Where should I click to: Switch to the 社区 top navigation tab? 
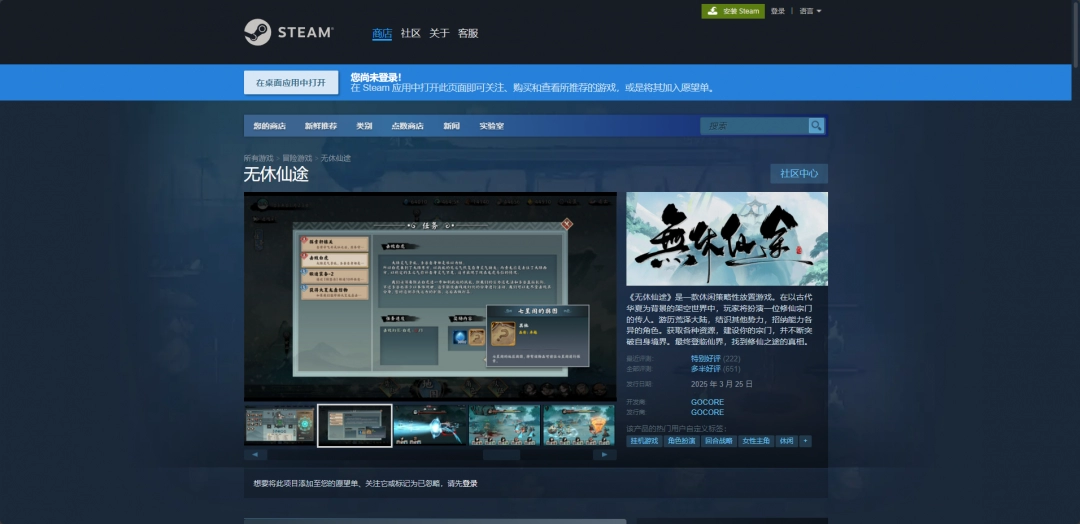(410, 33)
